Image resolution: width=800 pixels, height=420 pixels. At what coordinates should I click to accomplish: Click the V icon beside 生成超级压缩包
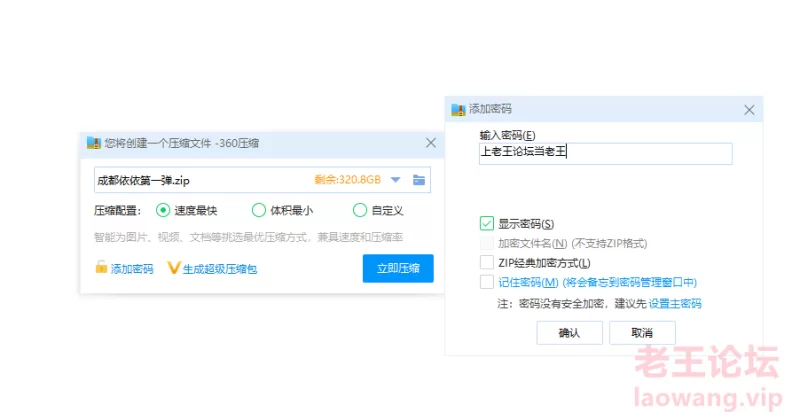173,267
